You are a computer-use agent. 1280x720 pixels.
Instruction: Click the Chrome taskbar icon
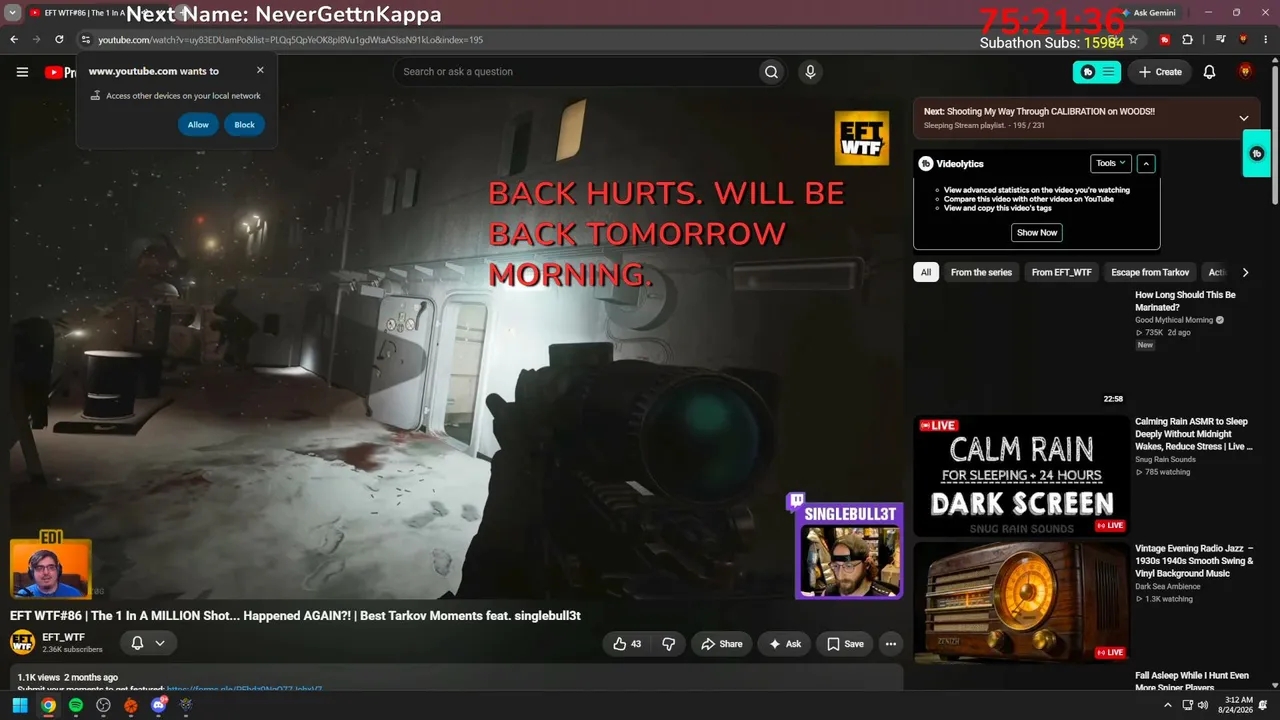point(48,705)
